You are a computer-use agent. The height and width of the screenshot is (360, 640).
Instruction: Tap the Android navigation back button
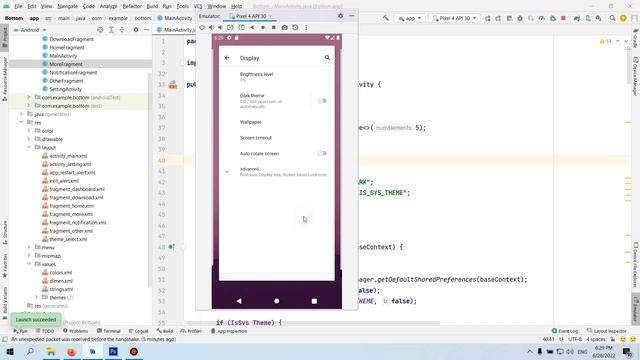(239, 301)
